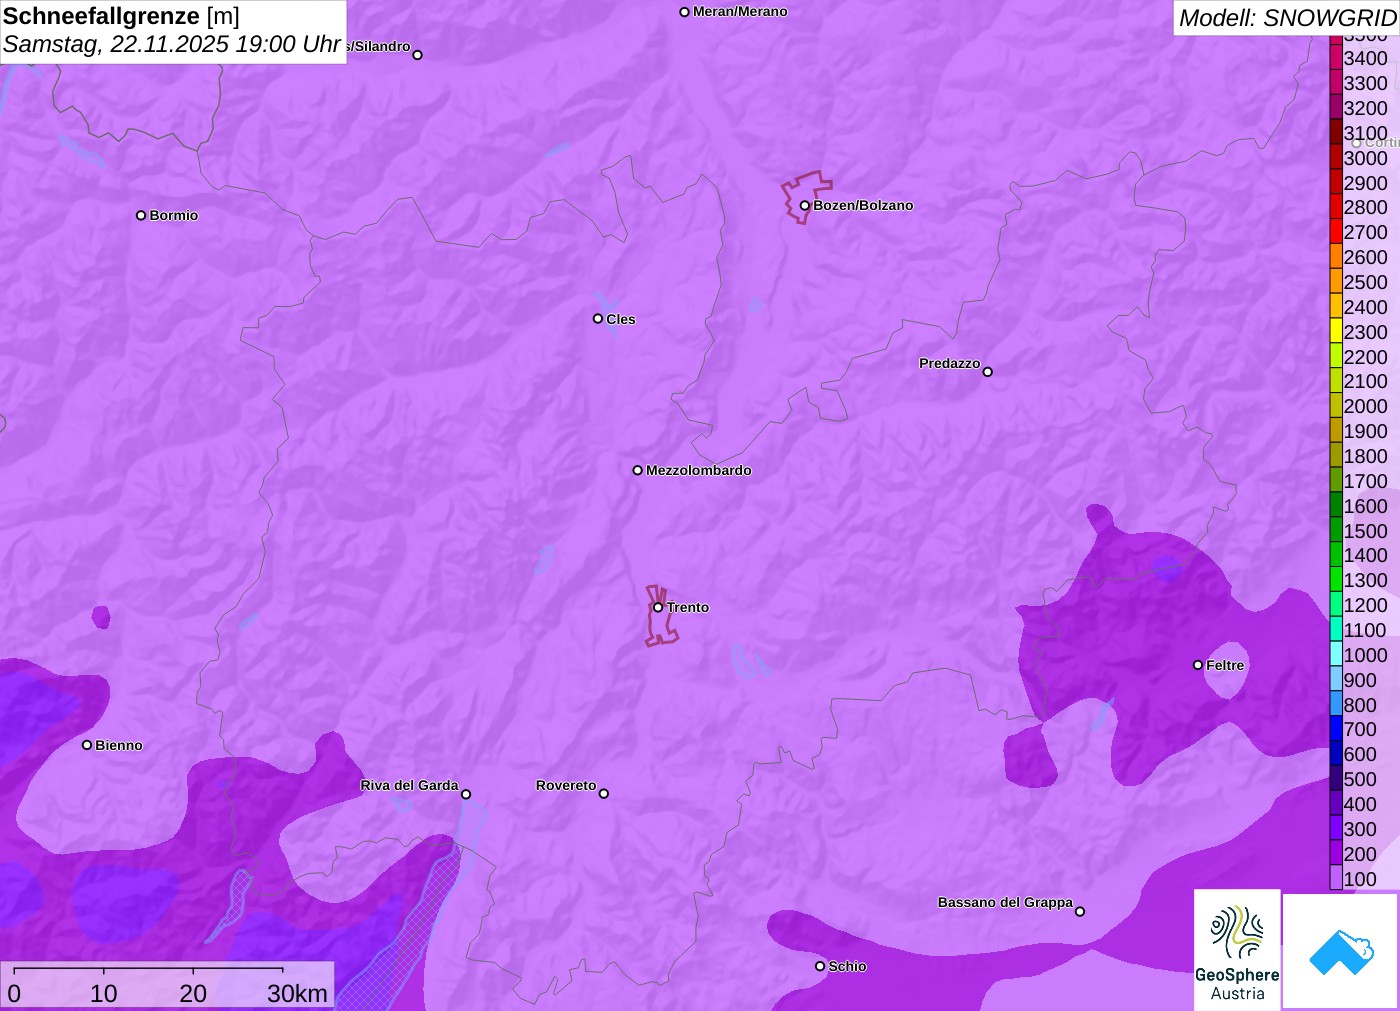Click the 3400 legend value
This screenshot has height=1011, width=1400.
click(x=1365, y=58)
